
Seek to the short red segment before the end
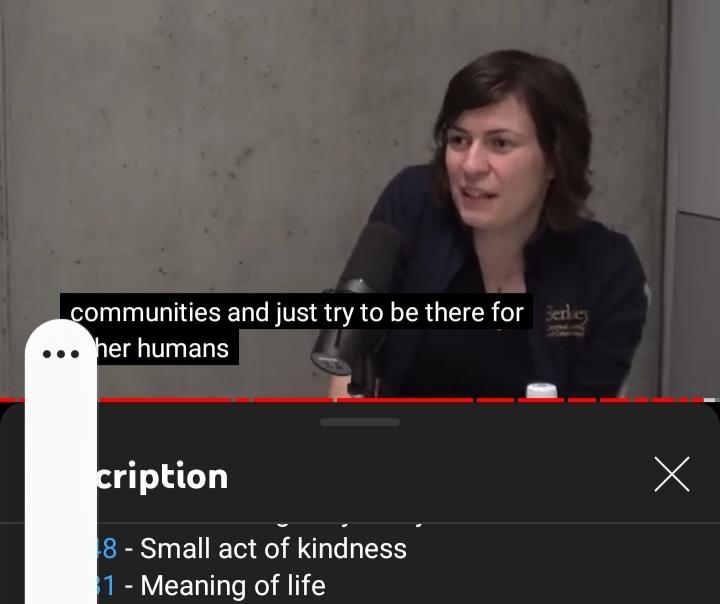696,400
